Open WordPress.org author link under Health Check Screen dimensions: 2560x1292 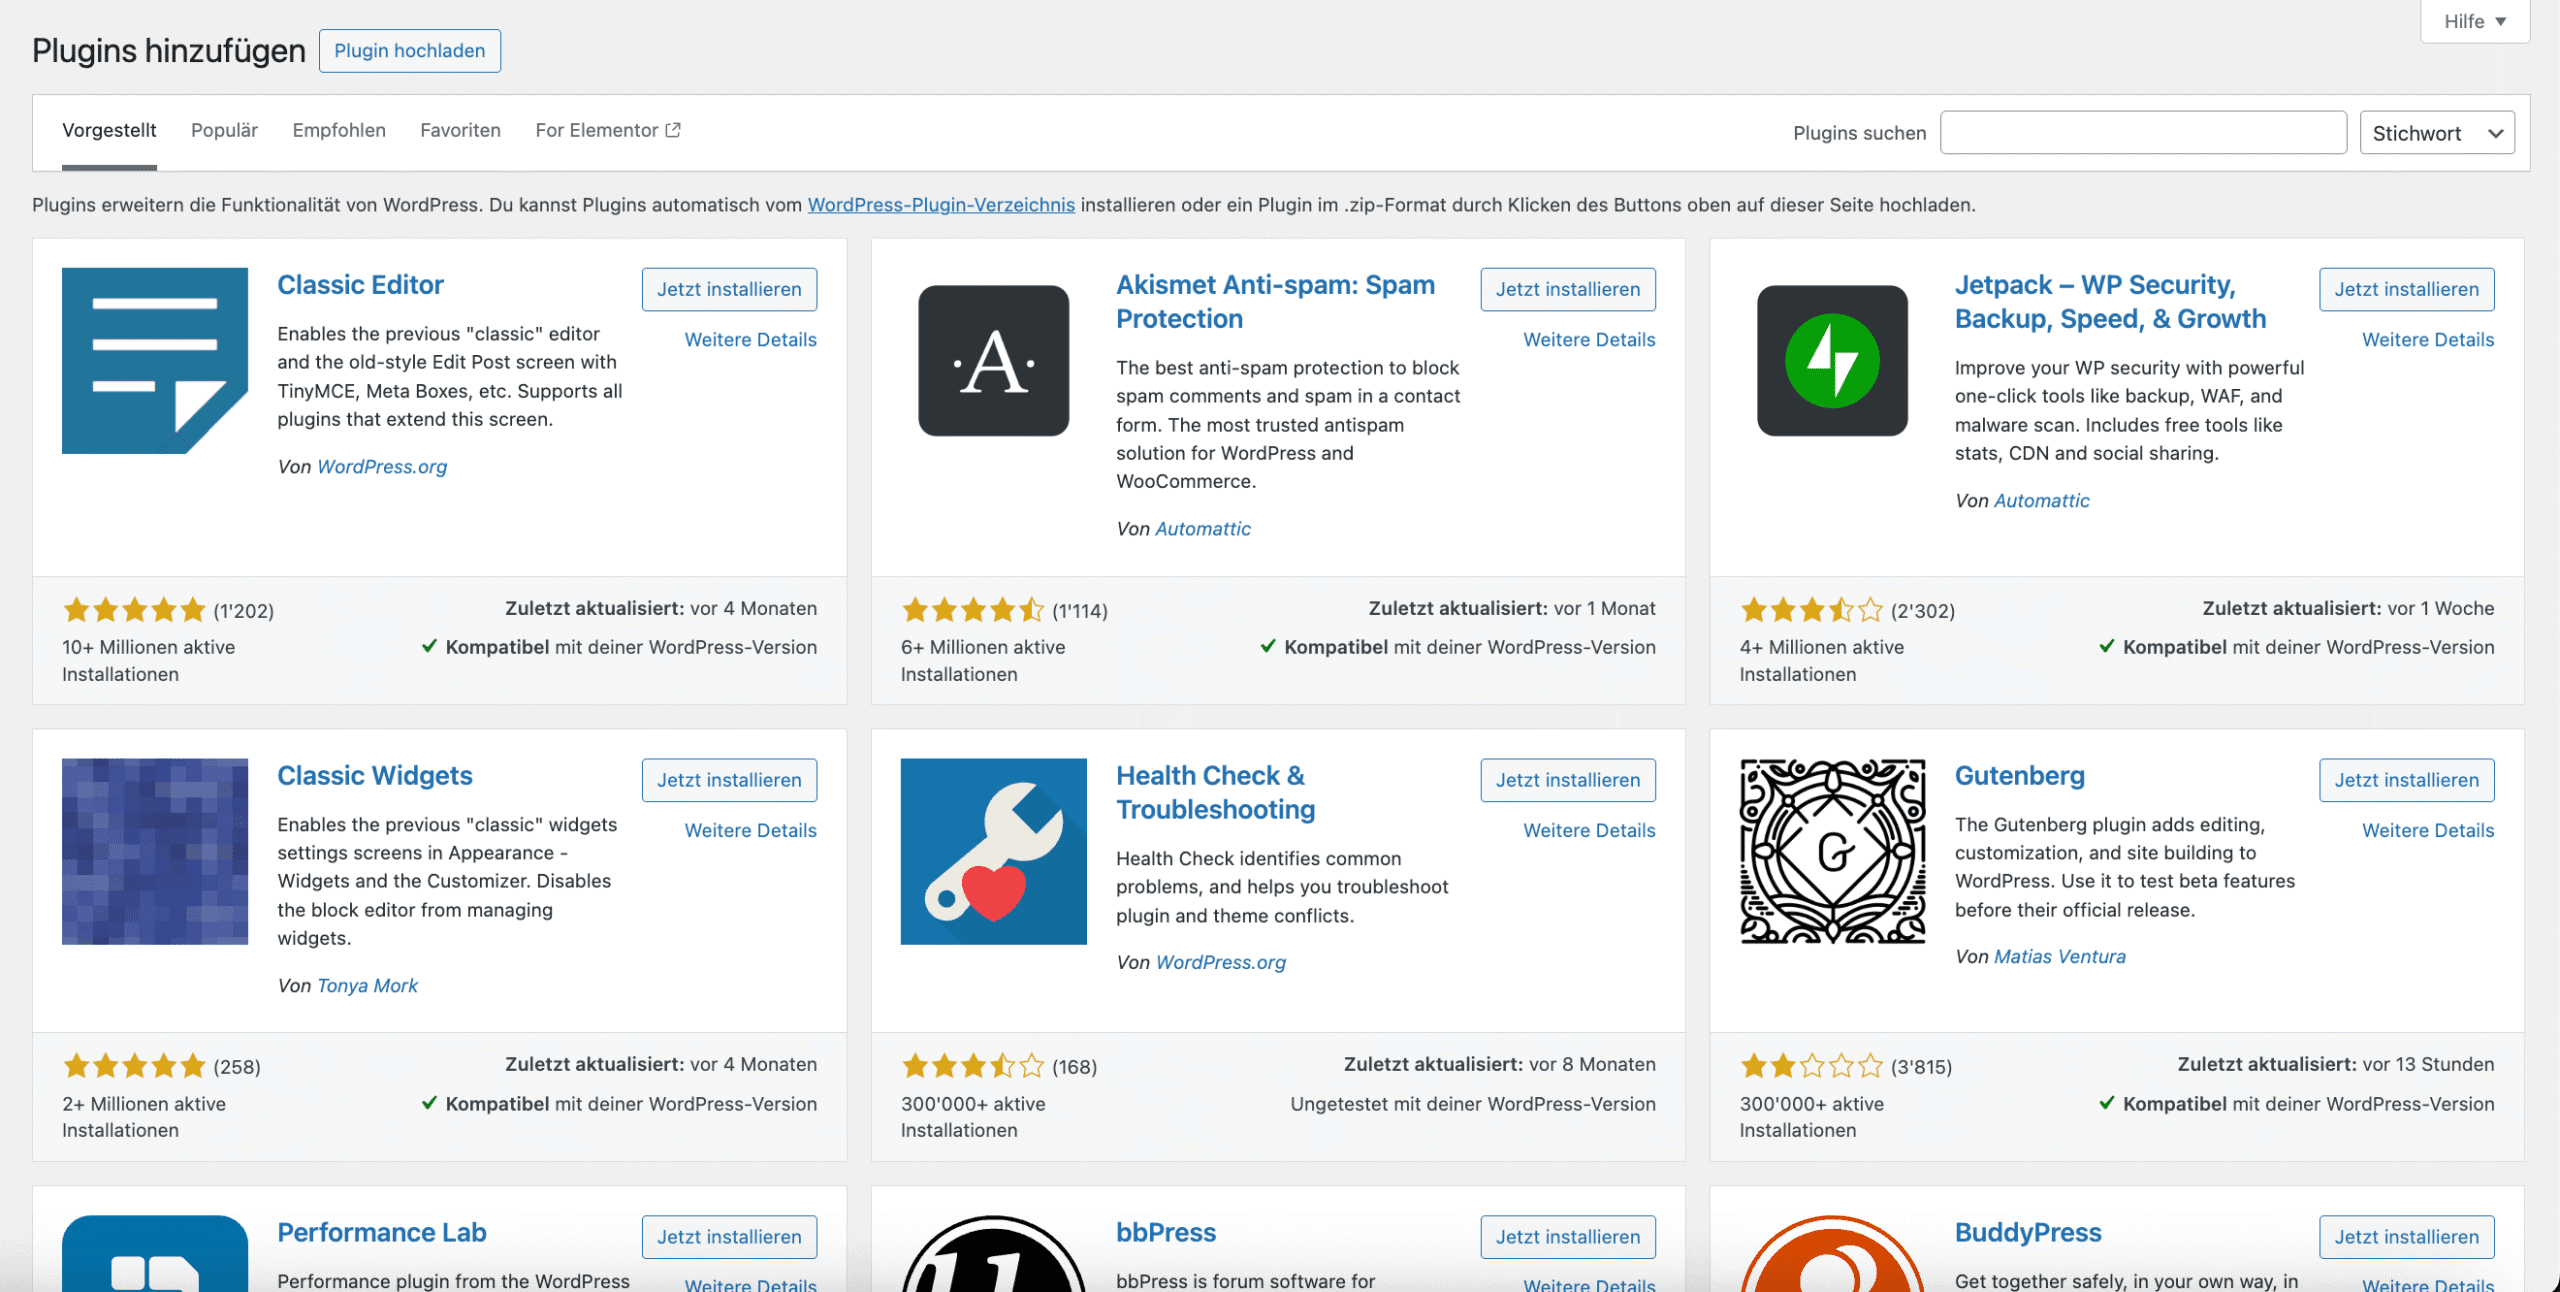1221,963
